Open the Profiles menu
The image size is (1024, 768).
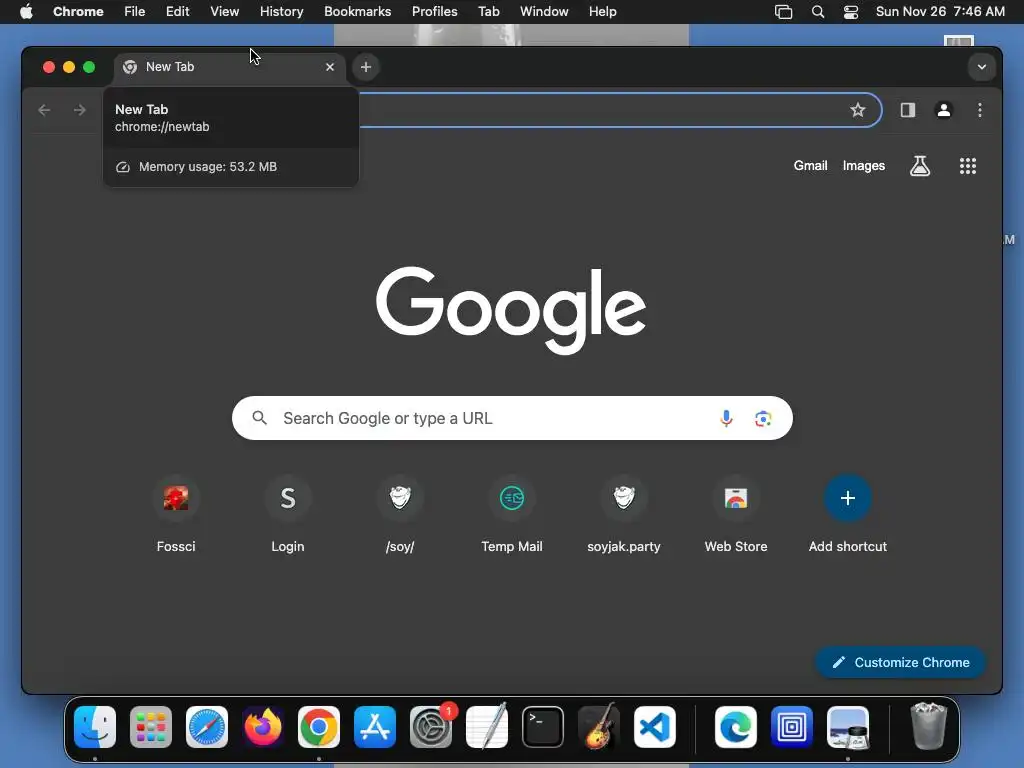[x=434, y=12]
